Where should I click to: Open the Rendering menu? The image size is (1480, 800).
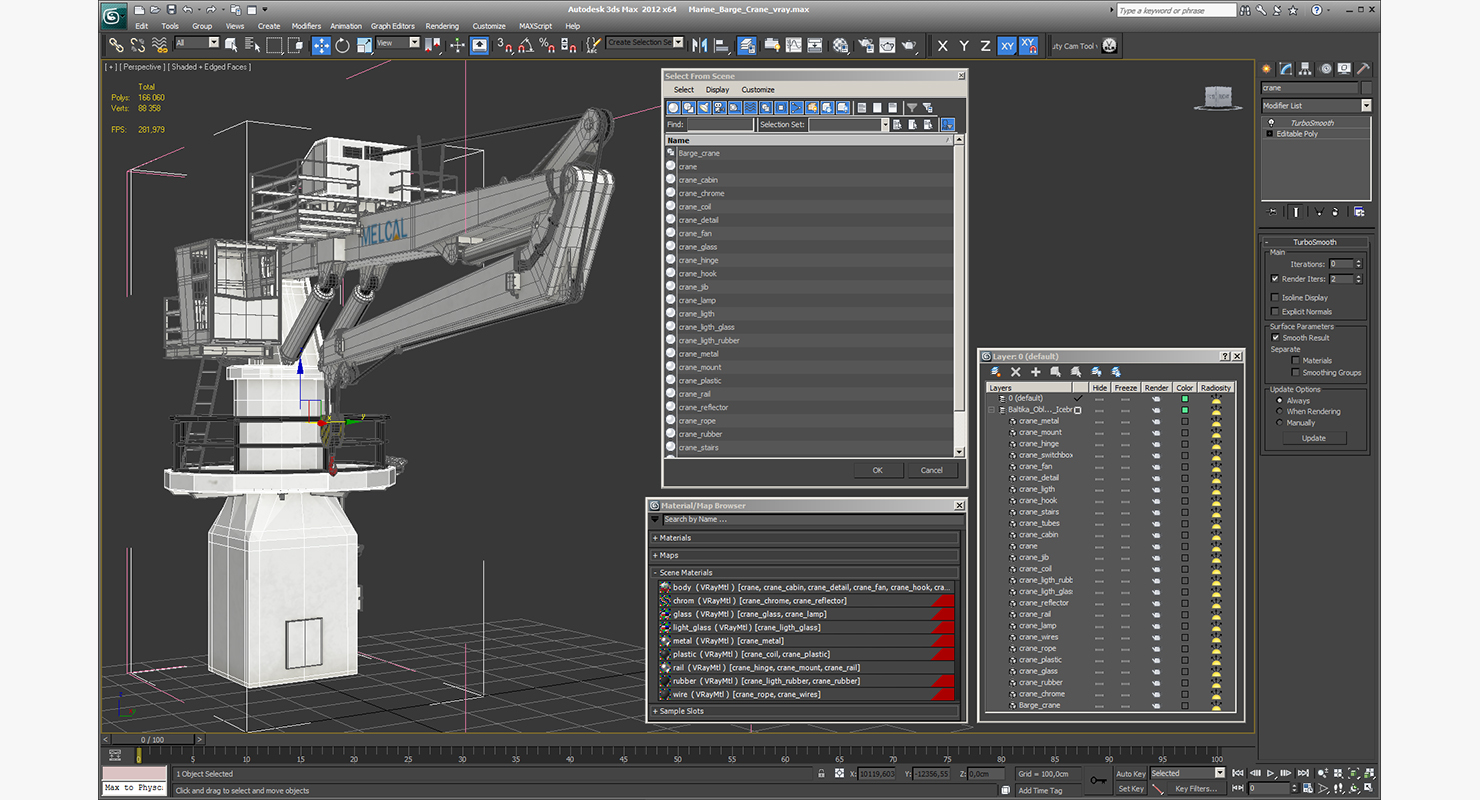tap(442, 26)
